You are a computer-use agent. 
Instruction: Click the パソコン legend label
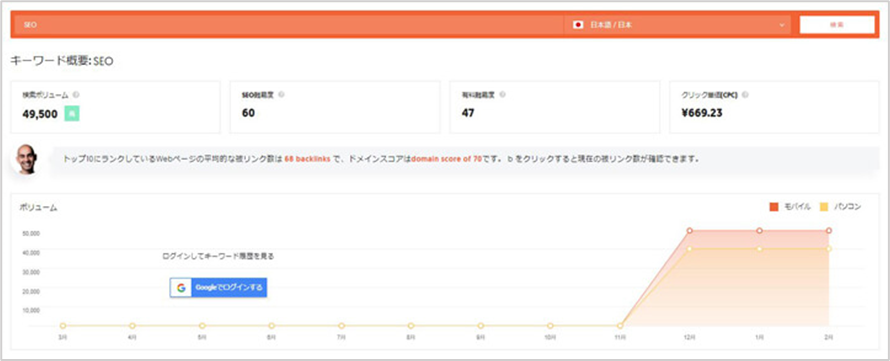click(x=847, y=207)
